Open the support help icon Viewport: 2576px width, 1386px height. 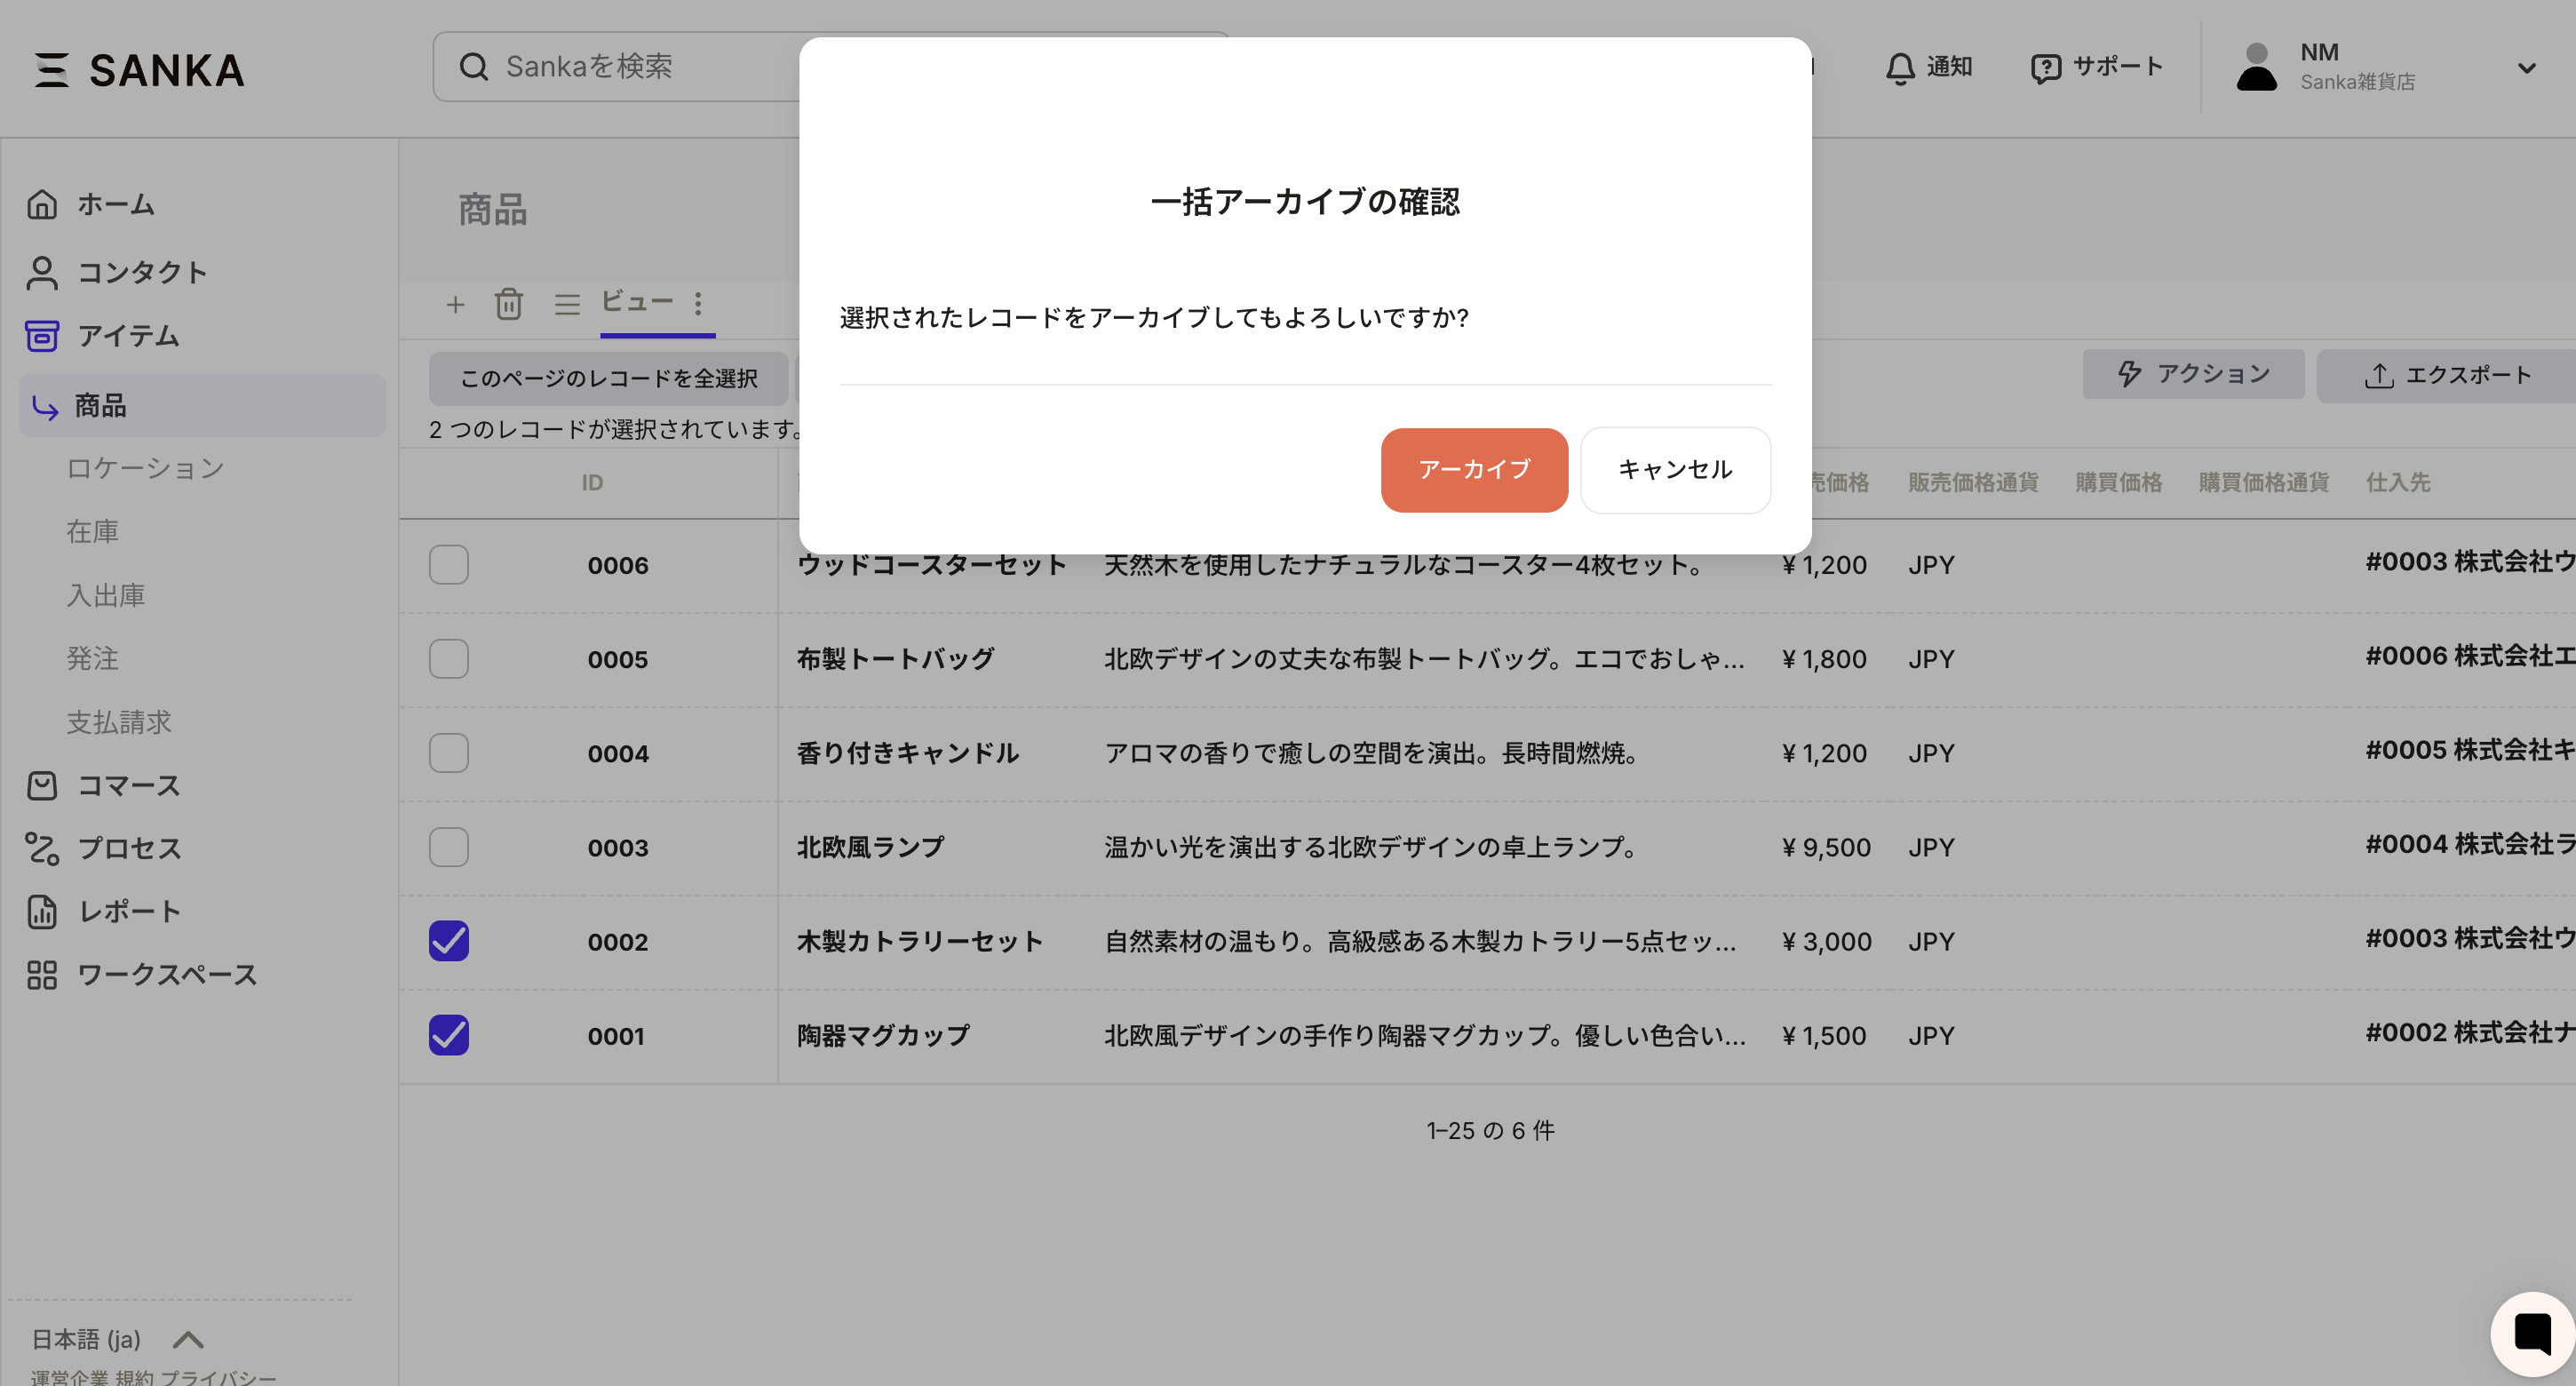click(2045, 68)
